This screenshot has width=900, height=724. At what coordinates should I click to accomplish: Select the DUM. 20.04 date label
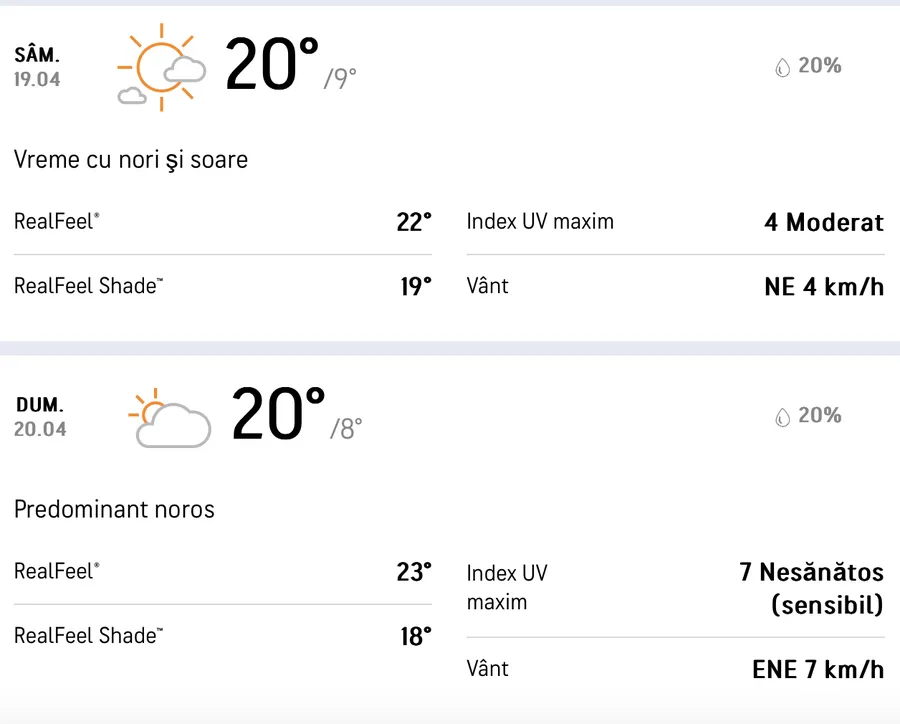tap(40, 417)
